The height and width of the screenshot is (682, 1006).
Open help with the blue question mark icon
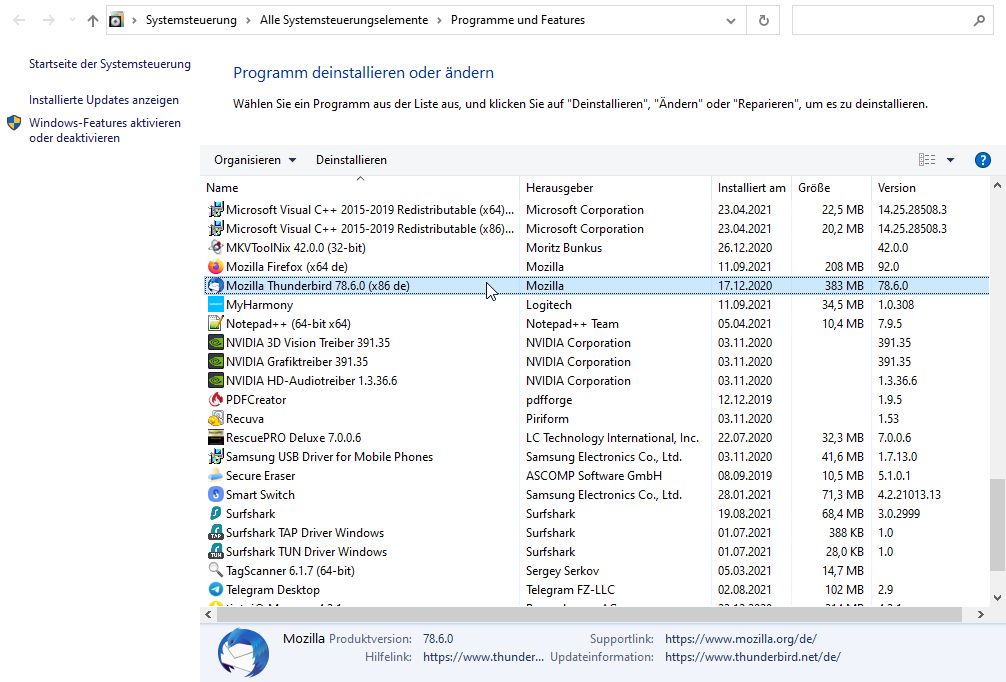(982, 160)
